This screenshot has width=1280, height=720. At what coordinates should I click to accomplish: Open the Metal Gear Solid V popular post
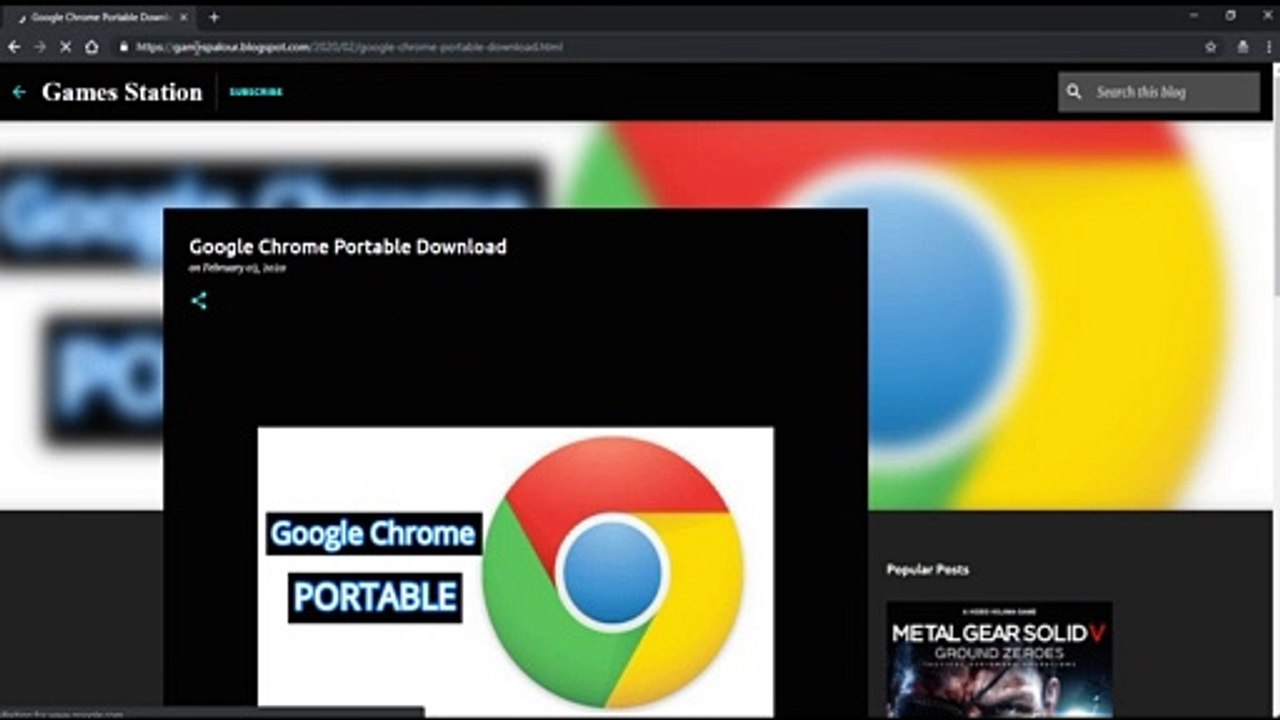coord(999,660)
